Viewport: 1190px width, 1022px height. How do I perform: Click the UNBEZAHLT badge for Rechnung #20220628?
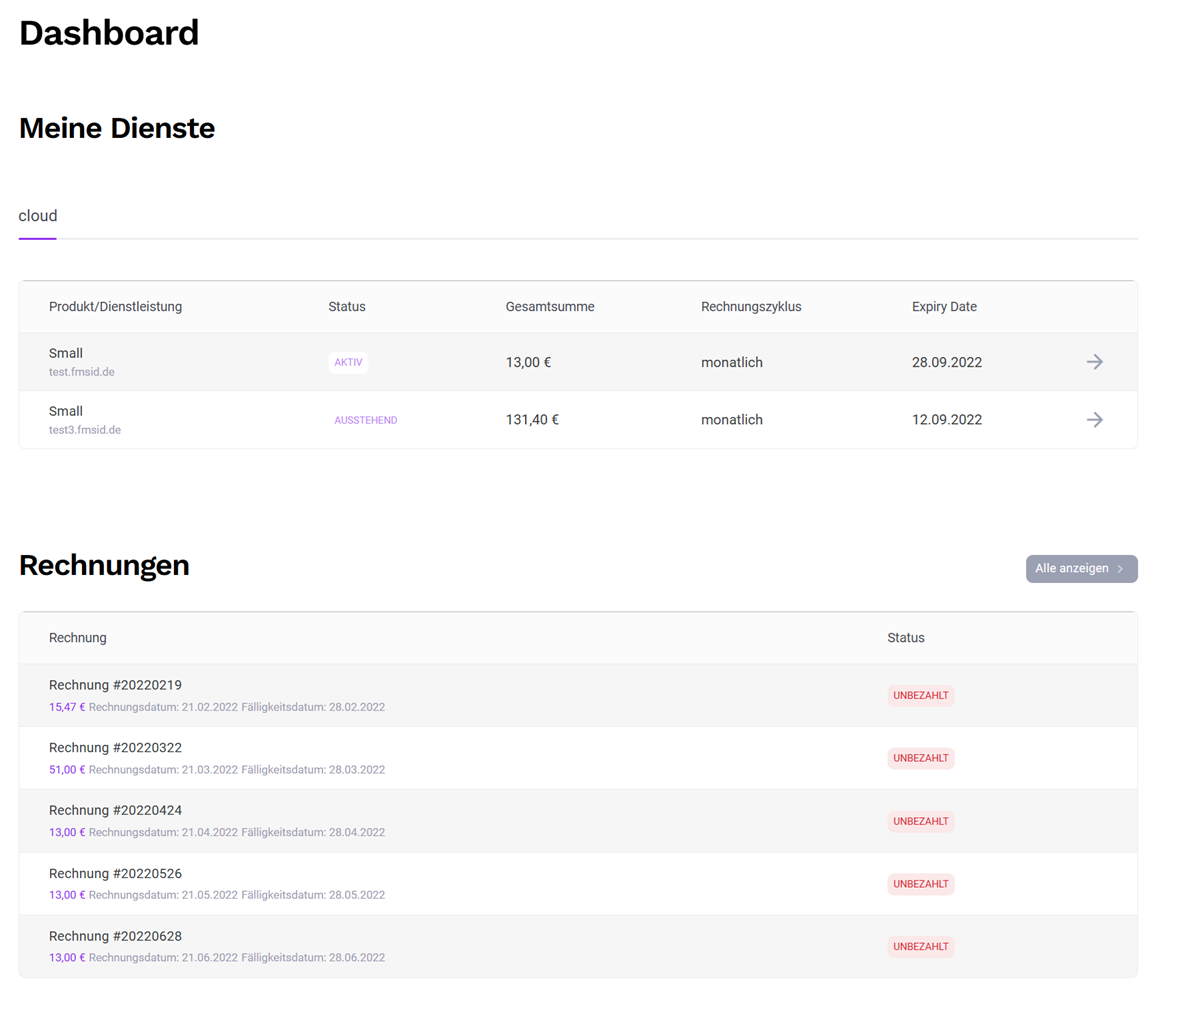pyautogui.click(x=920, y=946)
